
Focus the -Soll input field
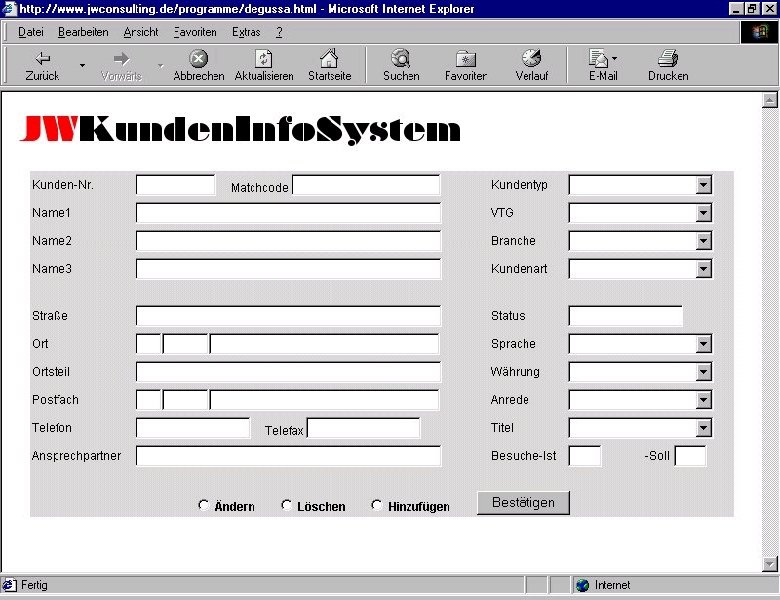(690, 456)
